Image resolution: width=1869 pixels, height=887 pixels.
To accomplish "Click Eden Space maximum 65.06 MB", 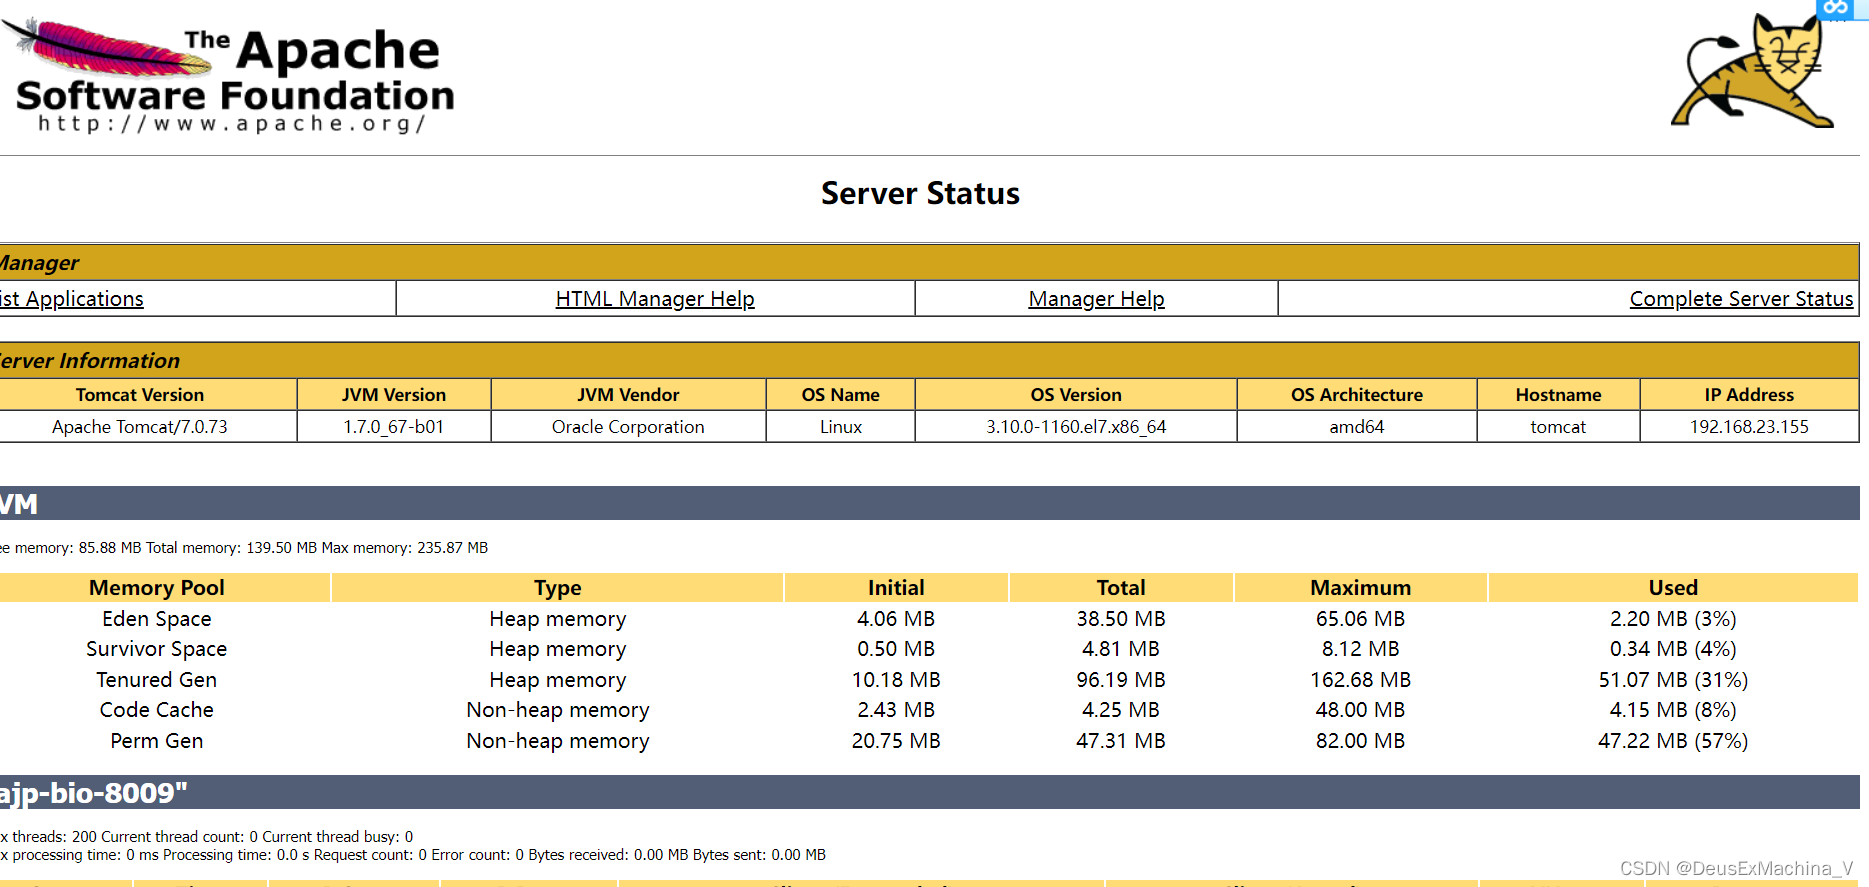I will [x=1361, y=619].
